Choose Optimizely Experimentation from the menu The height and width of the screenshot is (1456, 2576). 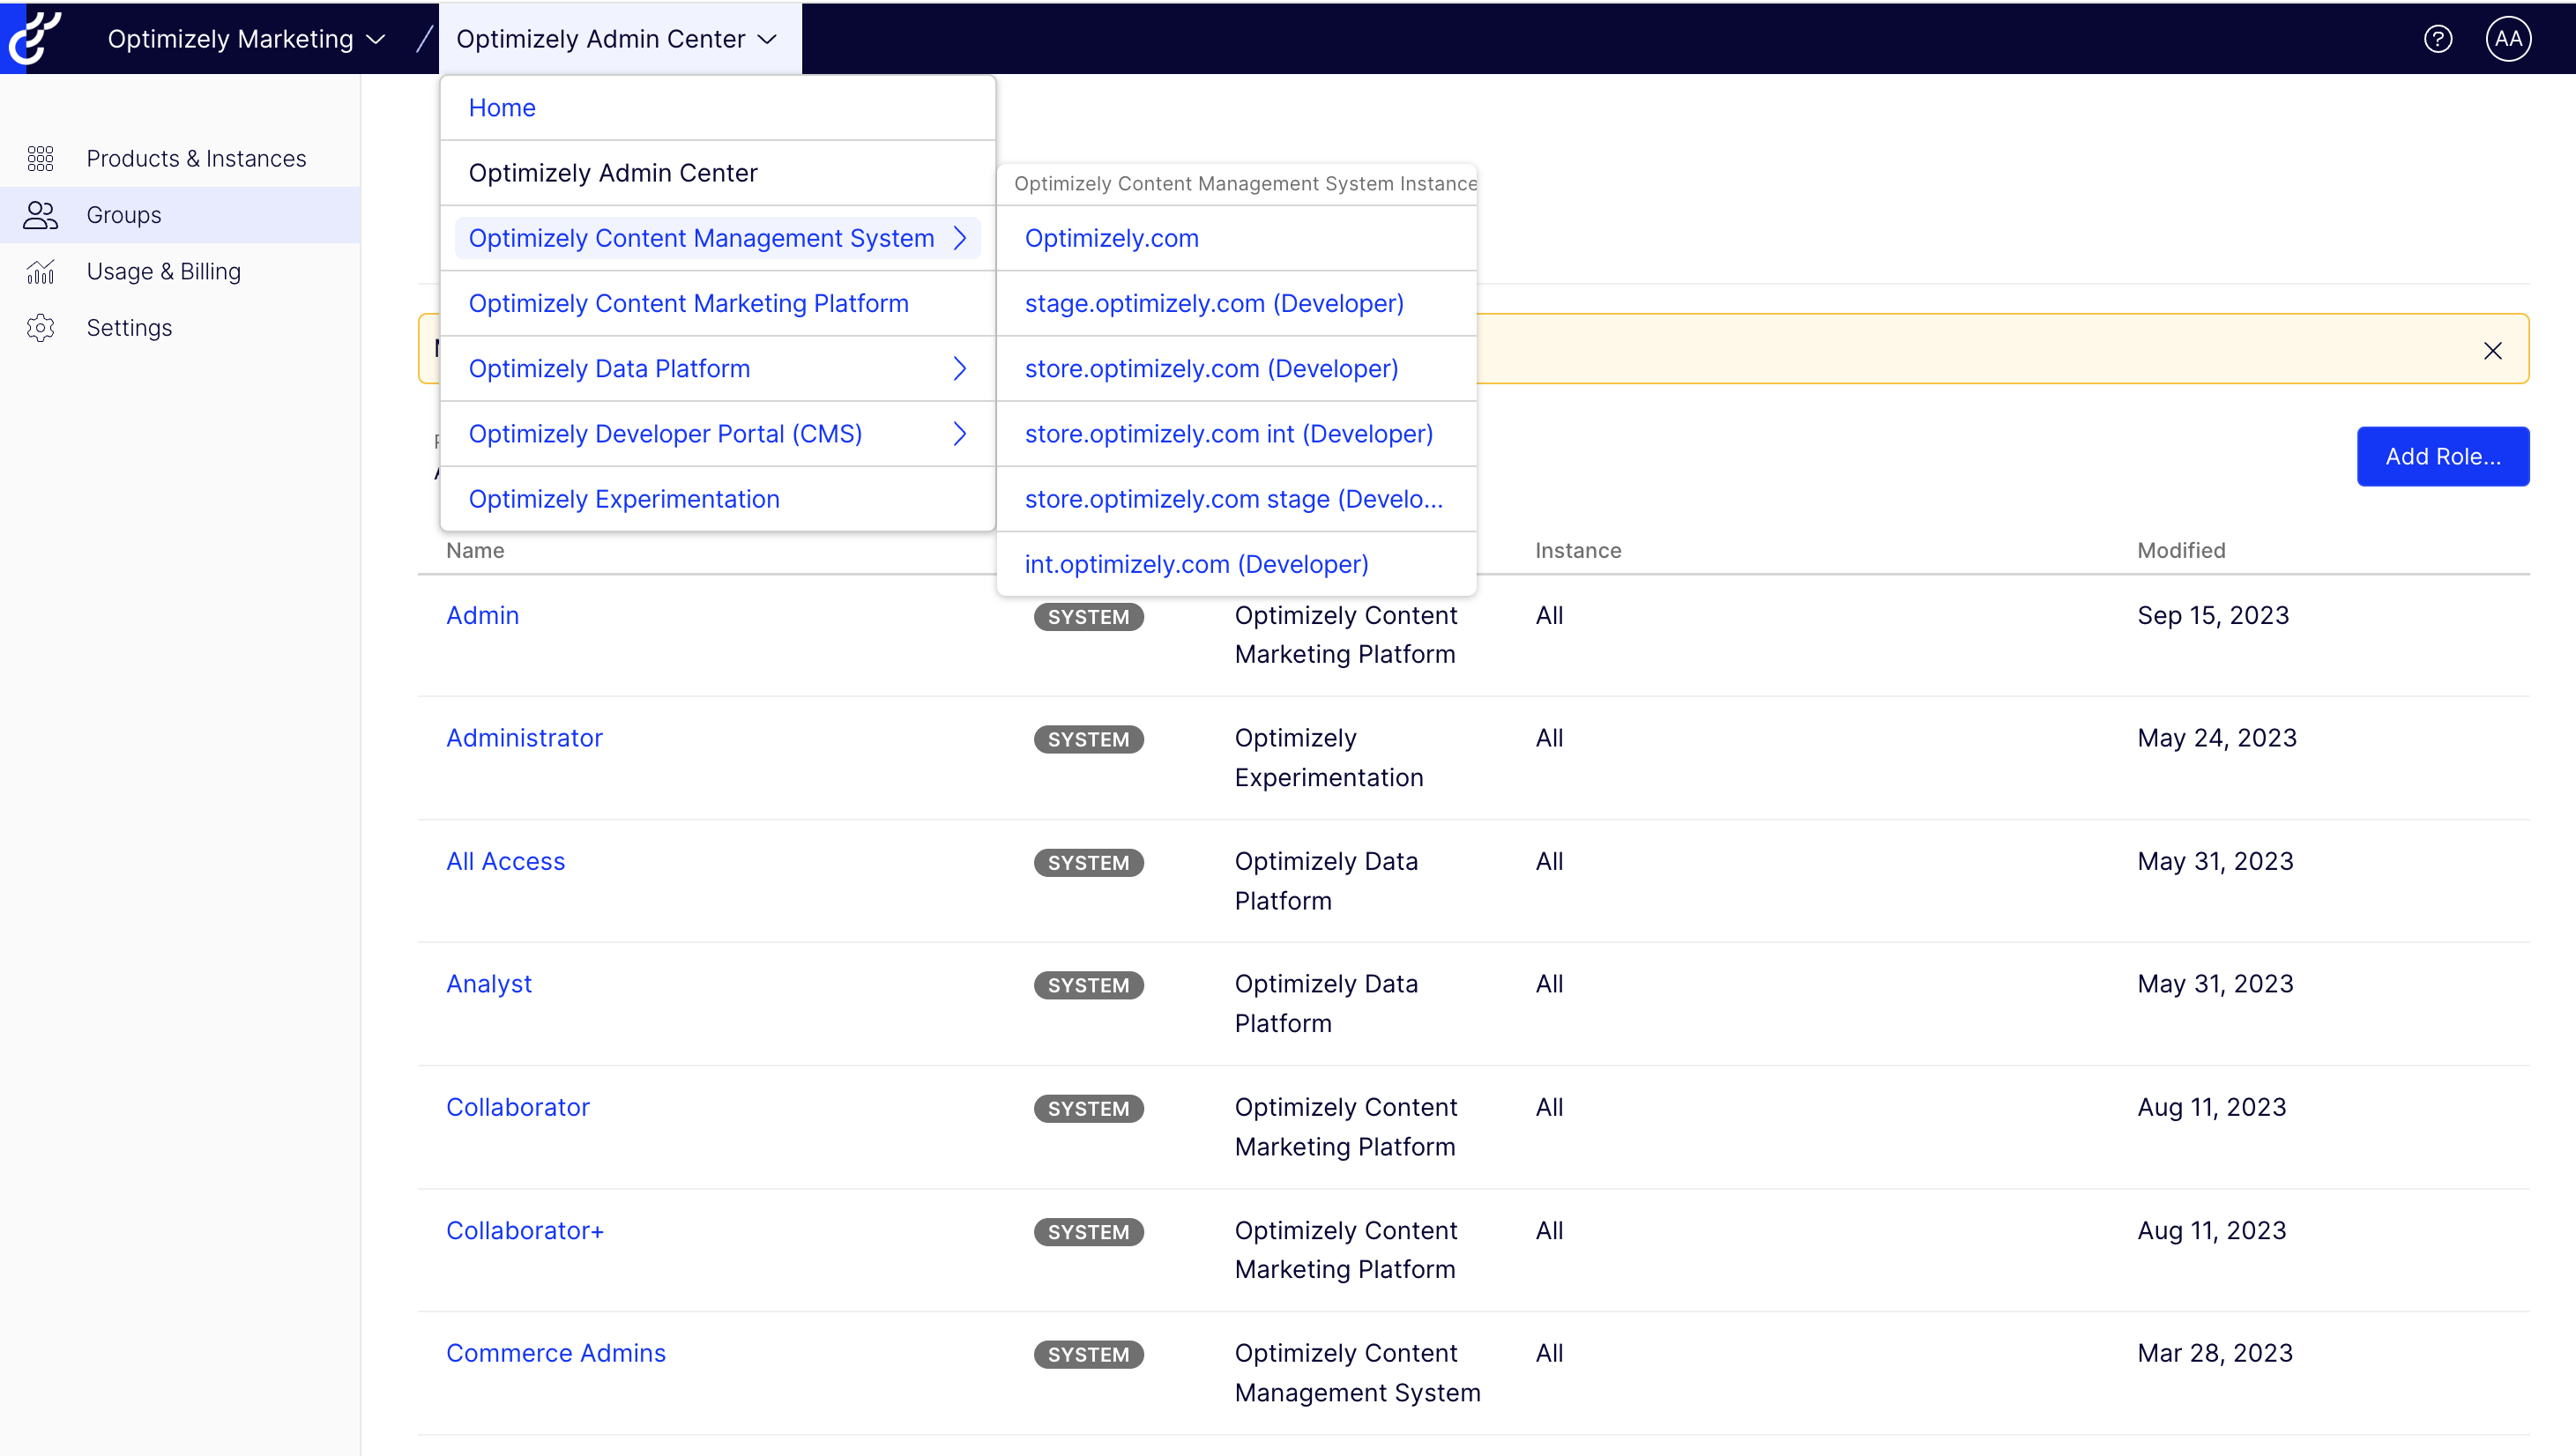click(623, 498)
